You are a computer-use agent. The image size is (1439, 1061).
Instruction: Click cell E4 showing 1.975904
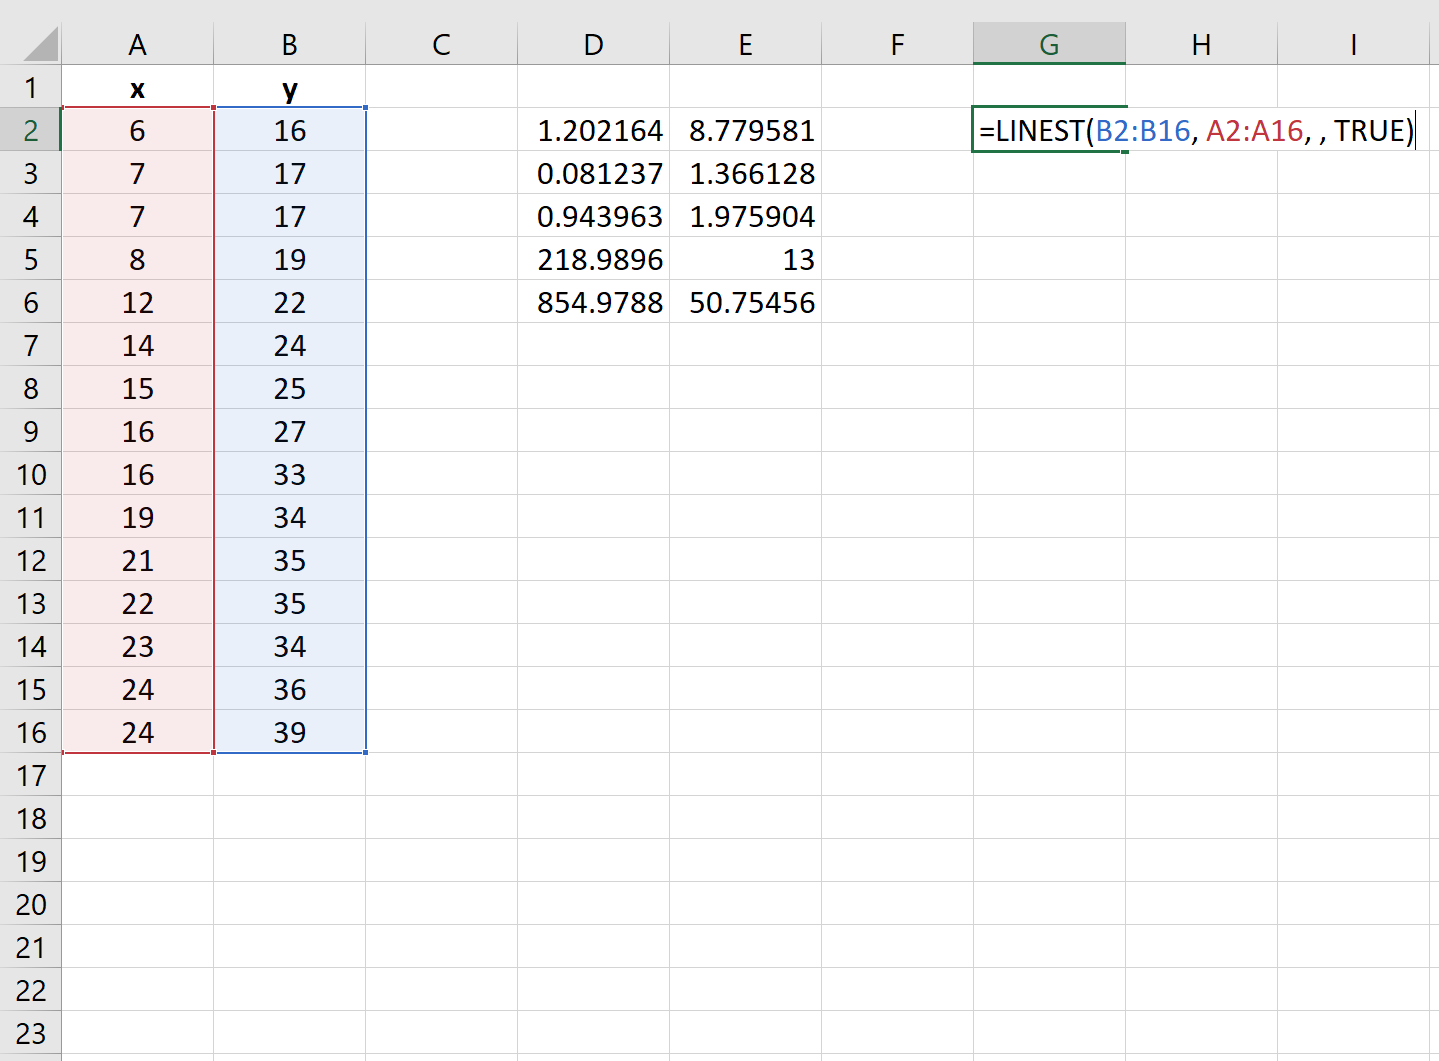tap(746, 216)
